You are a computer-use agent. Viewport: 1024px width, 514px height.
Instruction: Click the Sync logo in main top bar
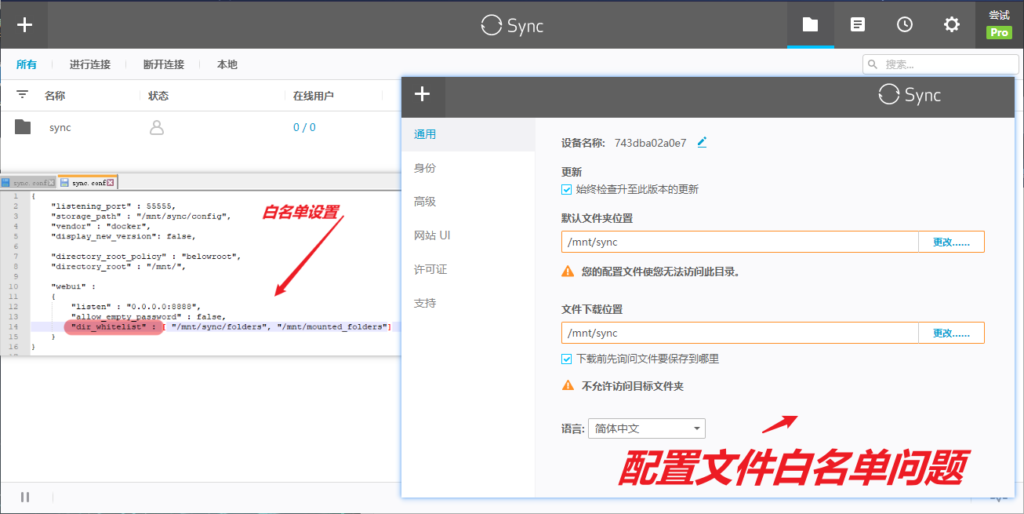pyautogui.click(x=512, y=25)
